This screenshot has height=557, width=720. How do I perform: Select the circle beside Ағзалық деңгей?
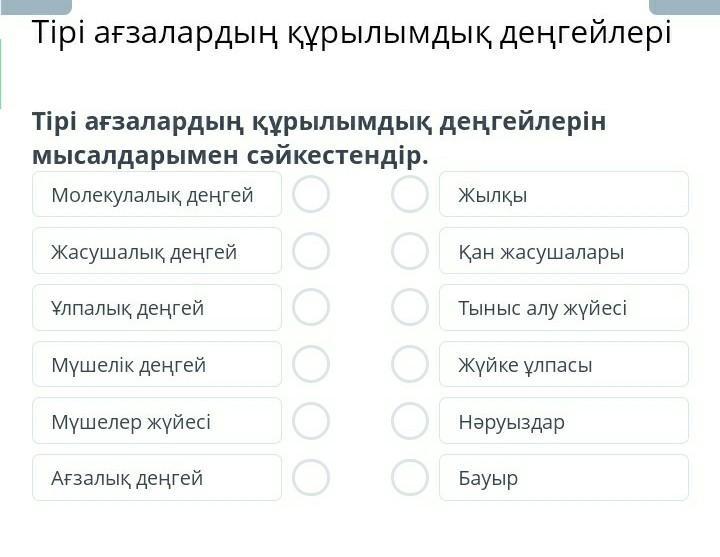[311, 477]
